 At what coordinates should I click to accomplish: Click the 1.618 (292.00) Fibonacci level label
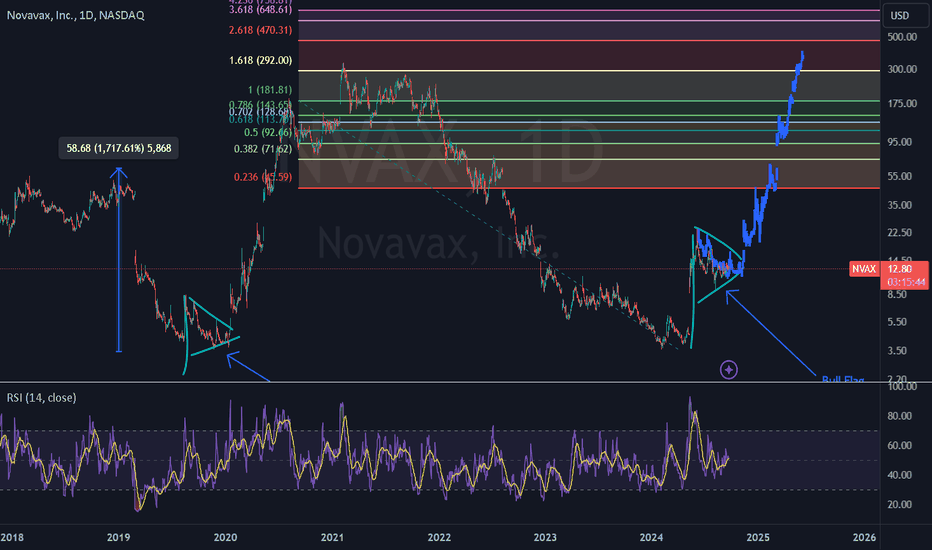pos(260,60)
